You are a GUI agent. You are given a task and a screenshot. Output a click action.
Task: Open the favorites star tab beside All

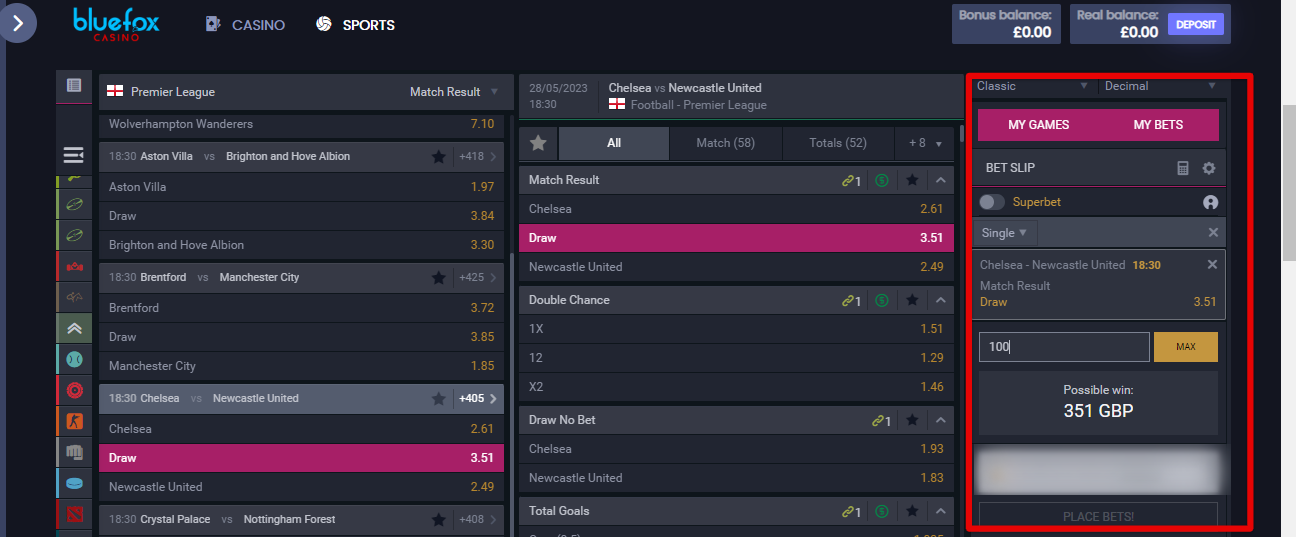tap(538, 143)
